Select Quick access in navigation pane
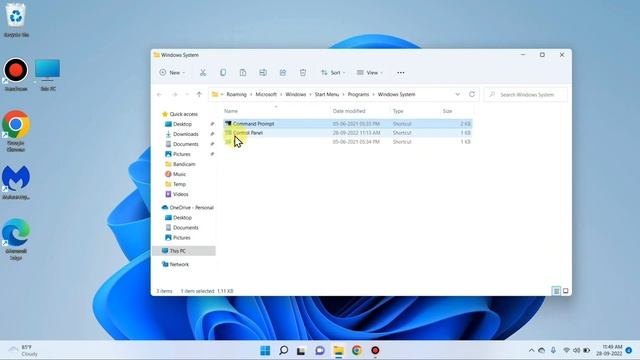 click(x=180, y=114)
